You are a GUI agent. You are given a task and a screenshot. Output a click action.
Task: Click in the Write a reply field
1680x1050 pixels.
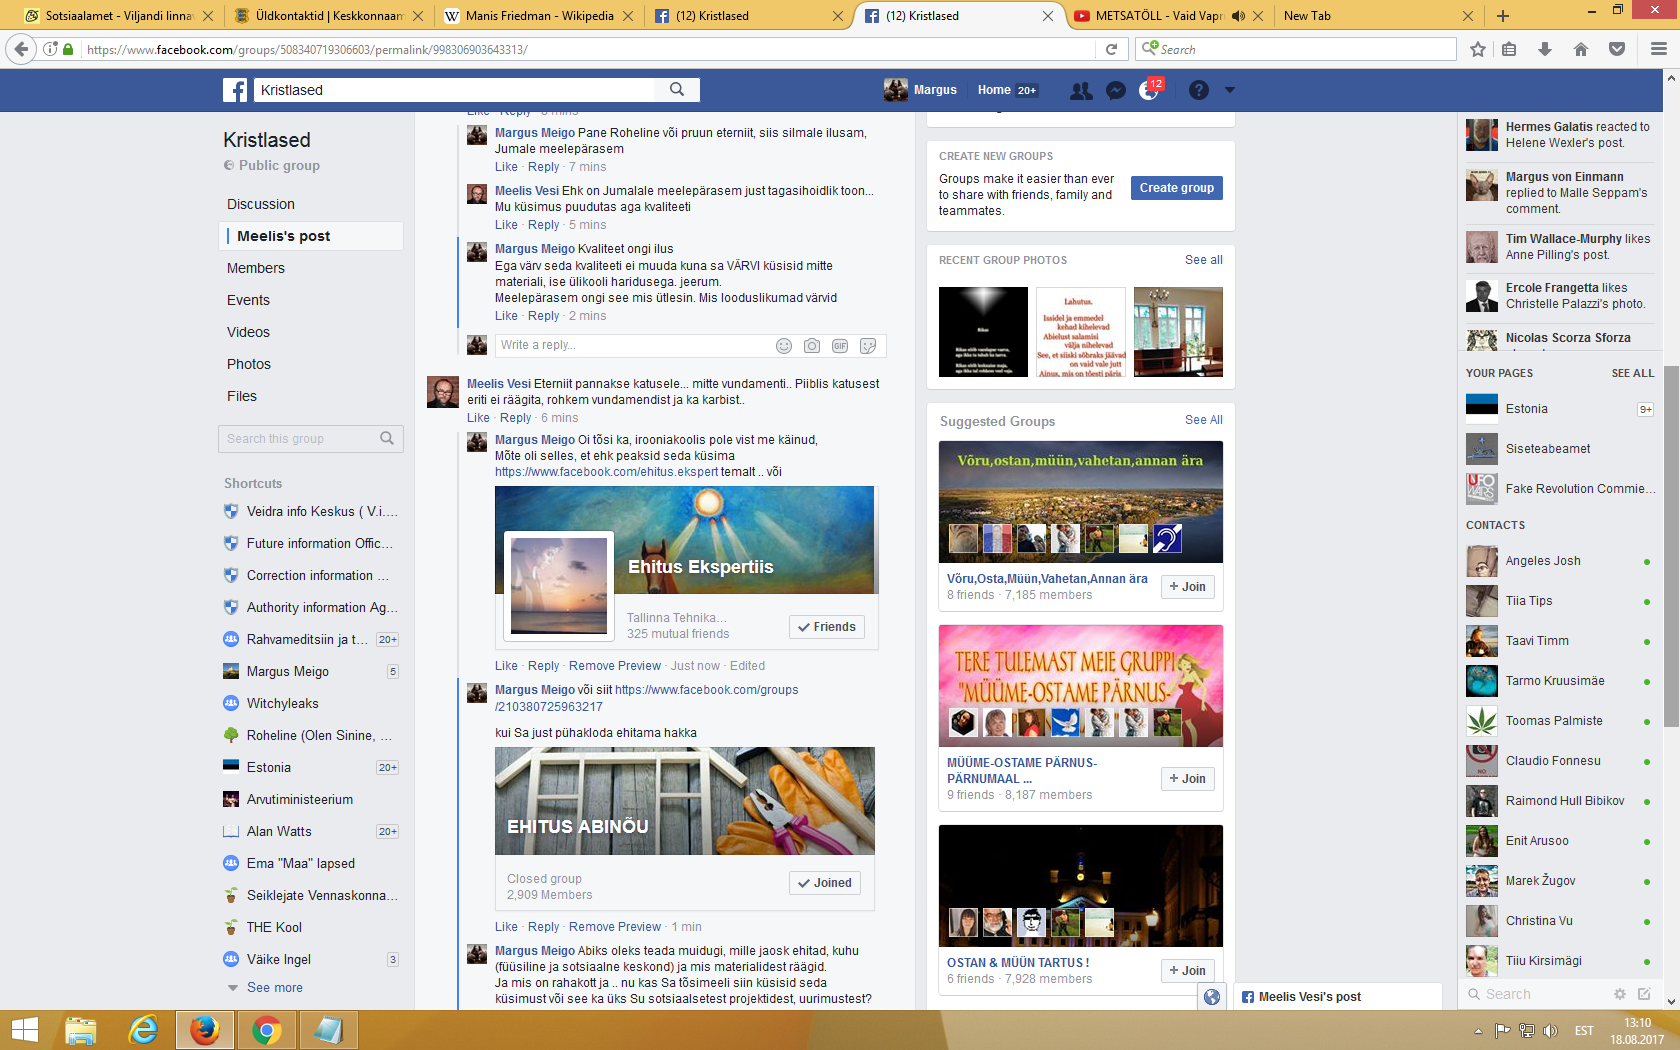click(x=630, y=345)
